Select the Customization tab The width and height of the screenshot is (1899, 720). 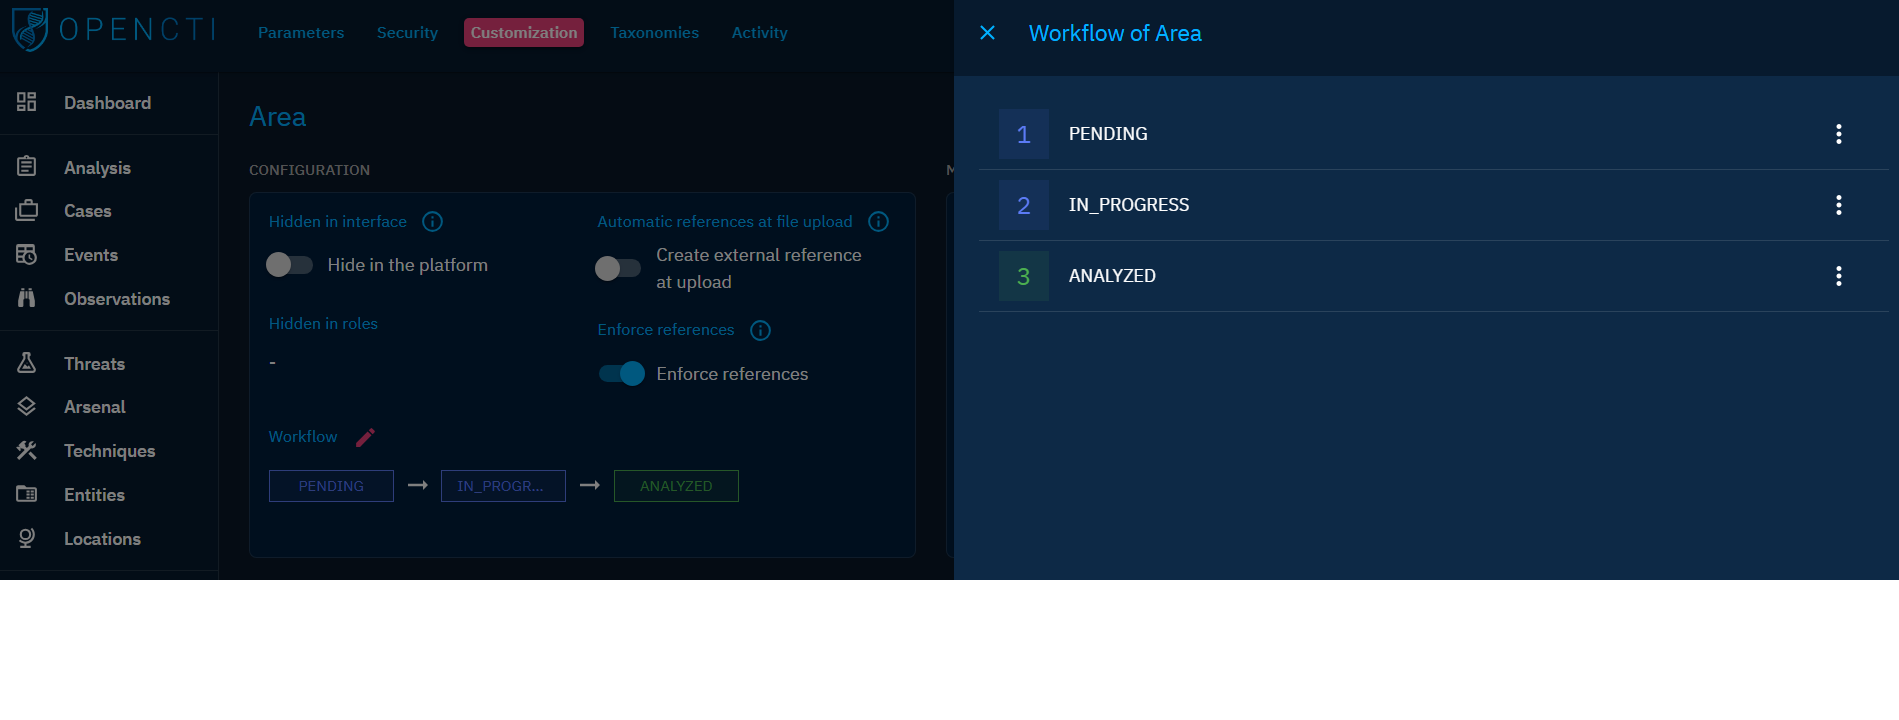click(x=524, y=33)
